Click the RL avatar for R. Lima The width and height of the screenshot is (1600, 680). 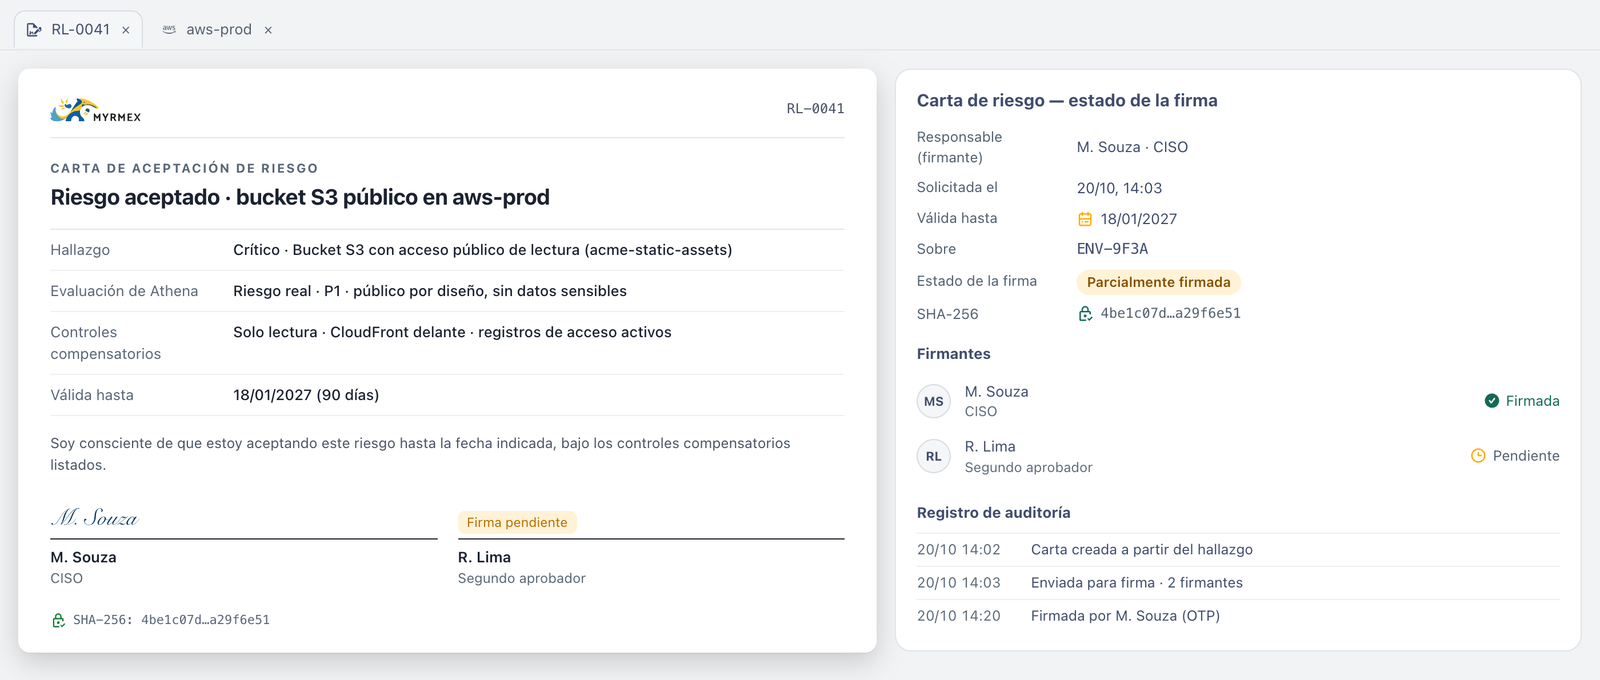click(934, 456)
